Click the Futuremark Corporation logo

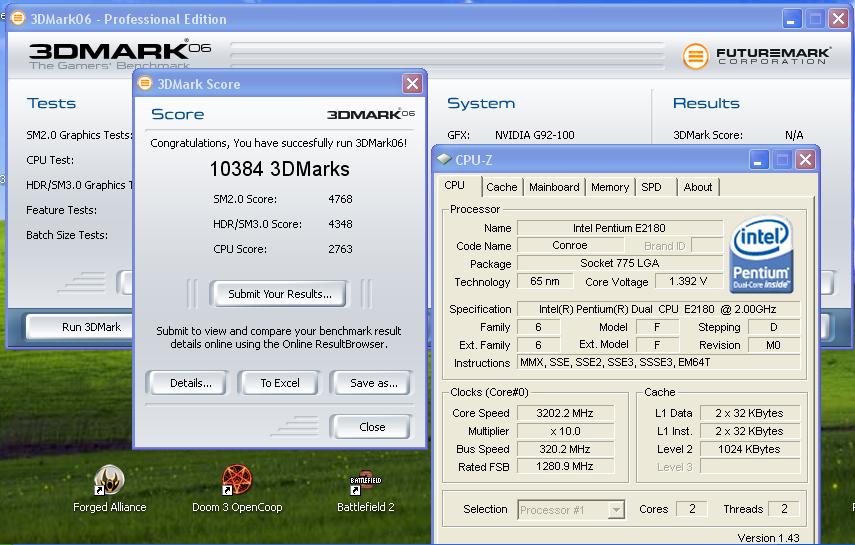[757, 56]
